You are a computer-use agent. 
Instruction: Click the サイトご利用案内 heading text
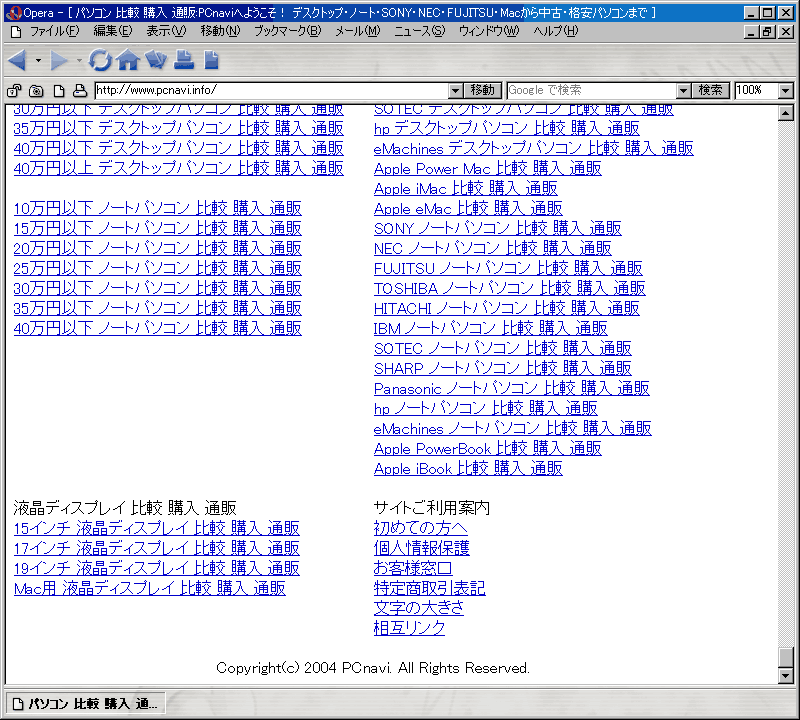[432, 508]
